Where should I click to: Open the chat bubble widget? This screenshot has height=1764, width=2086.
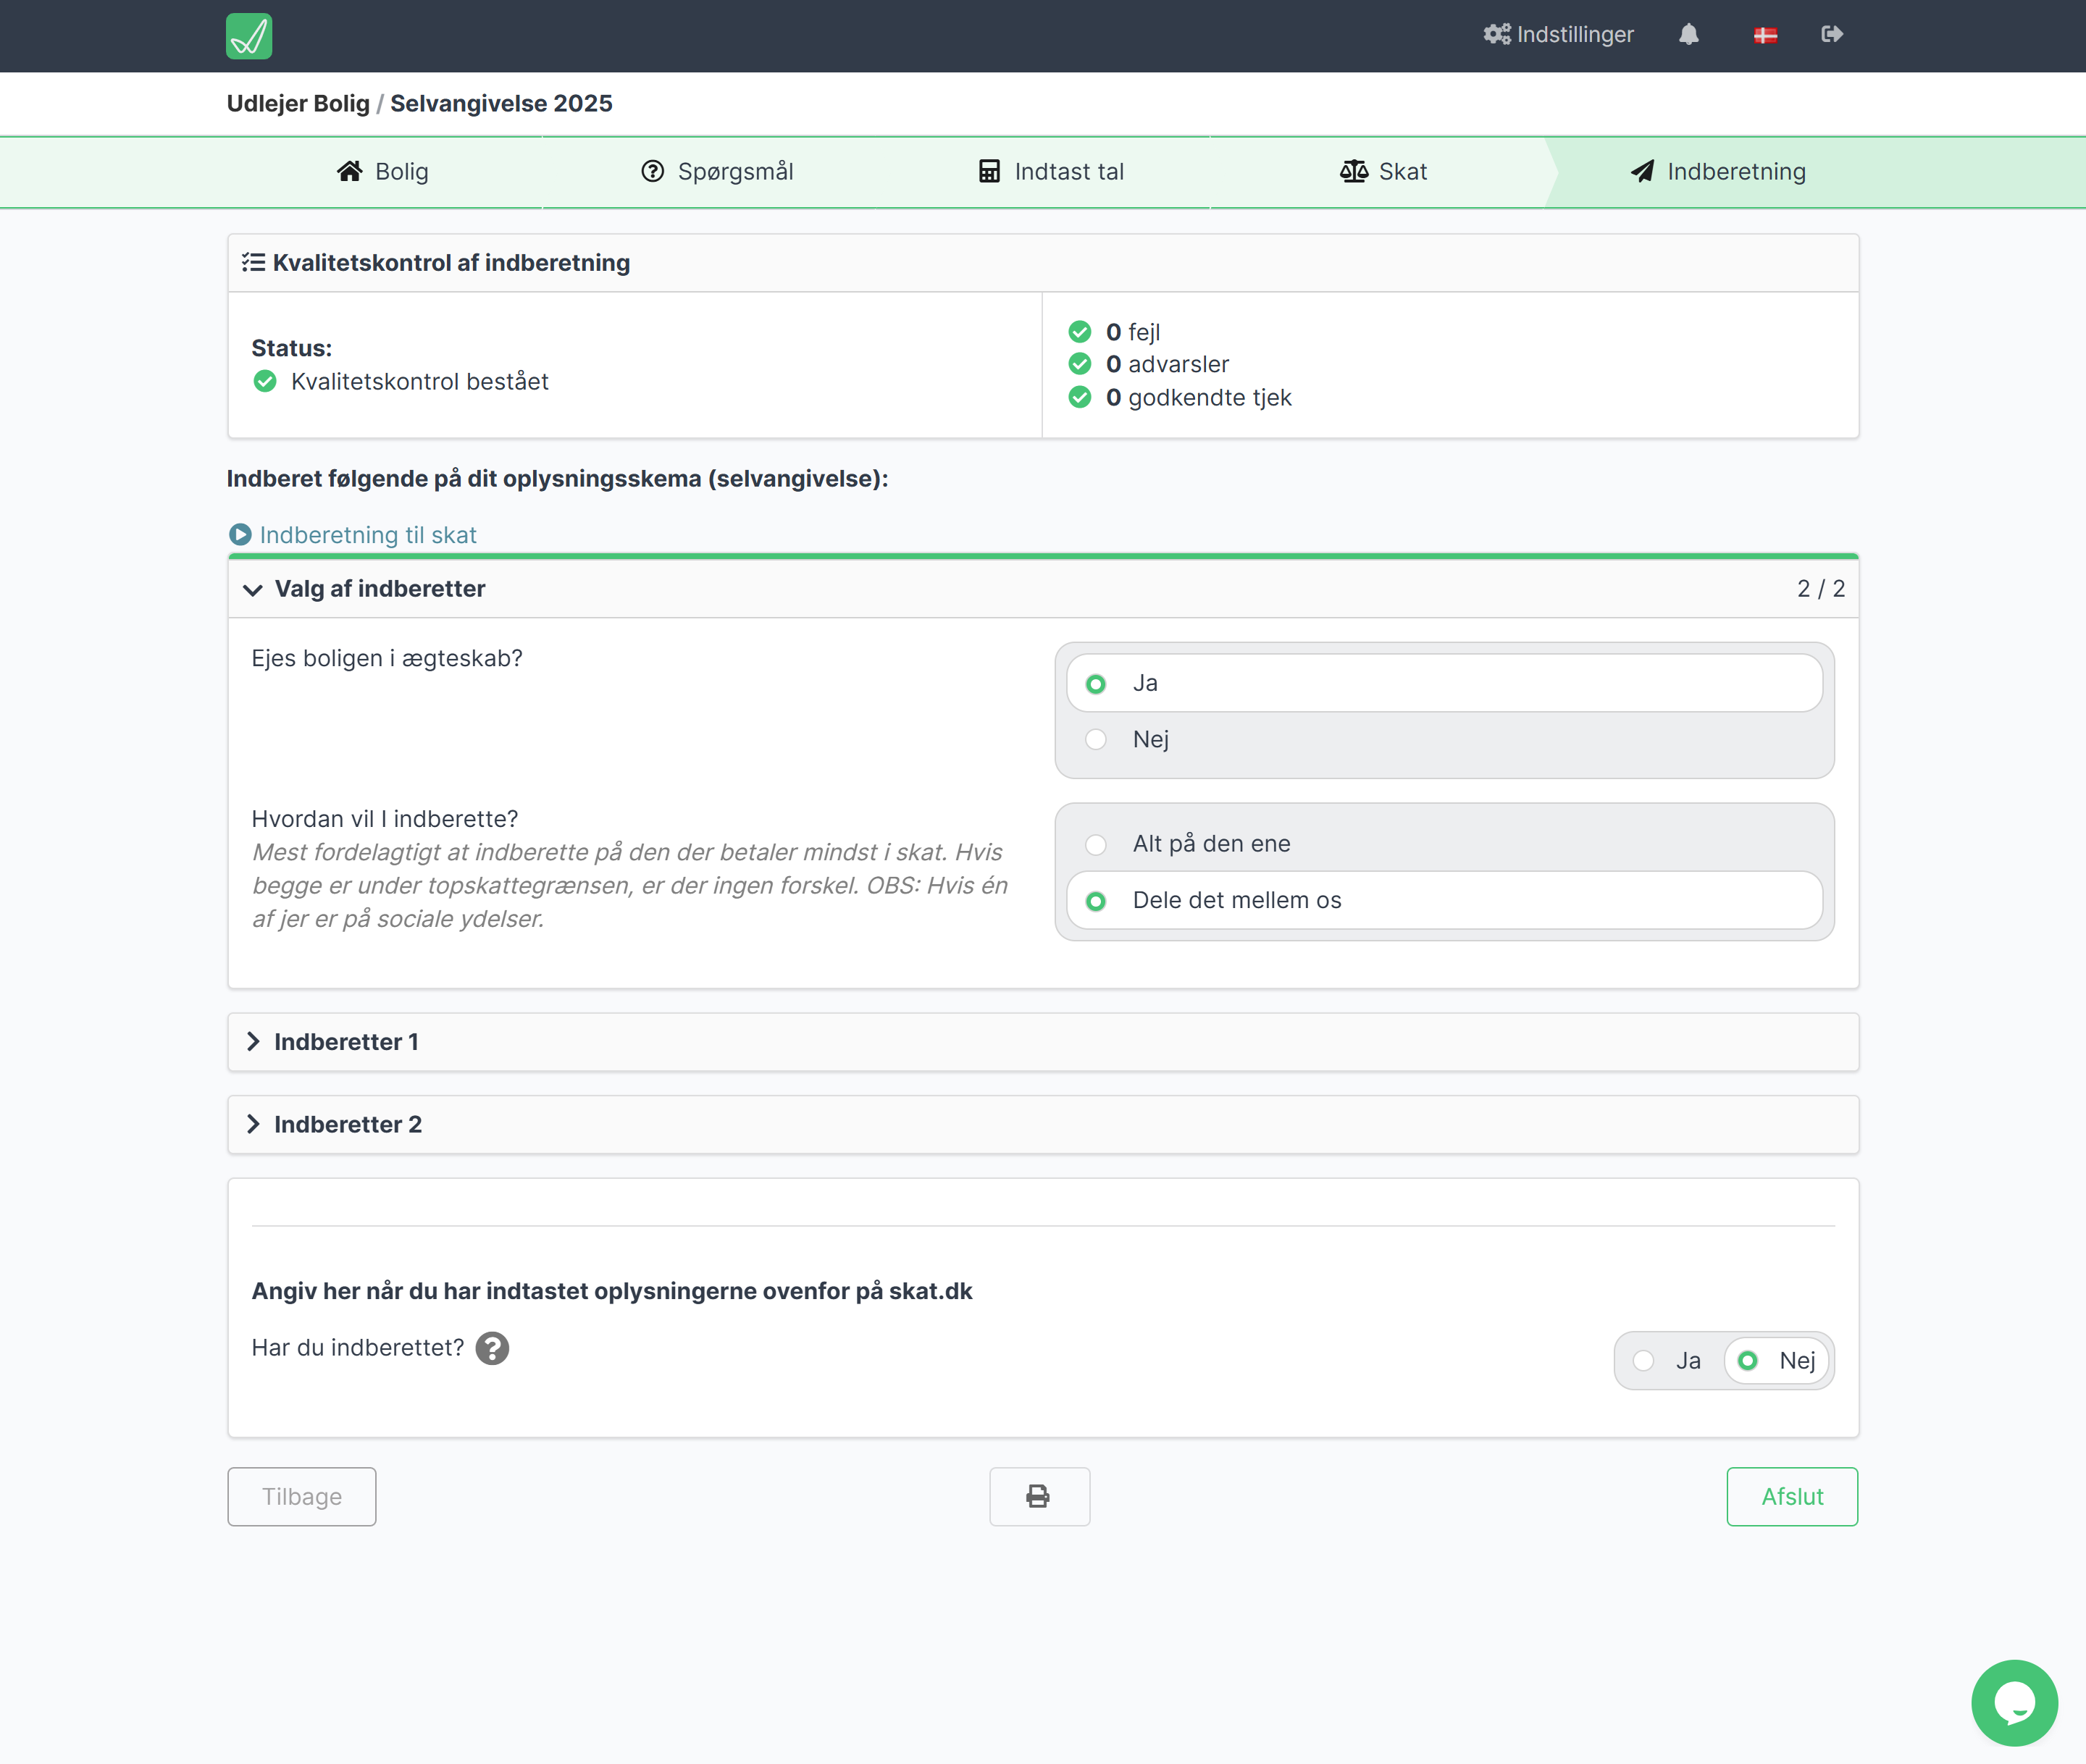2013,1702
